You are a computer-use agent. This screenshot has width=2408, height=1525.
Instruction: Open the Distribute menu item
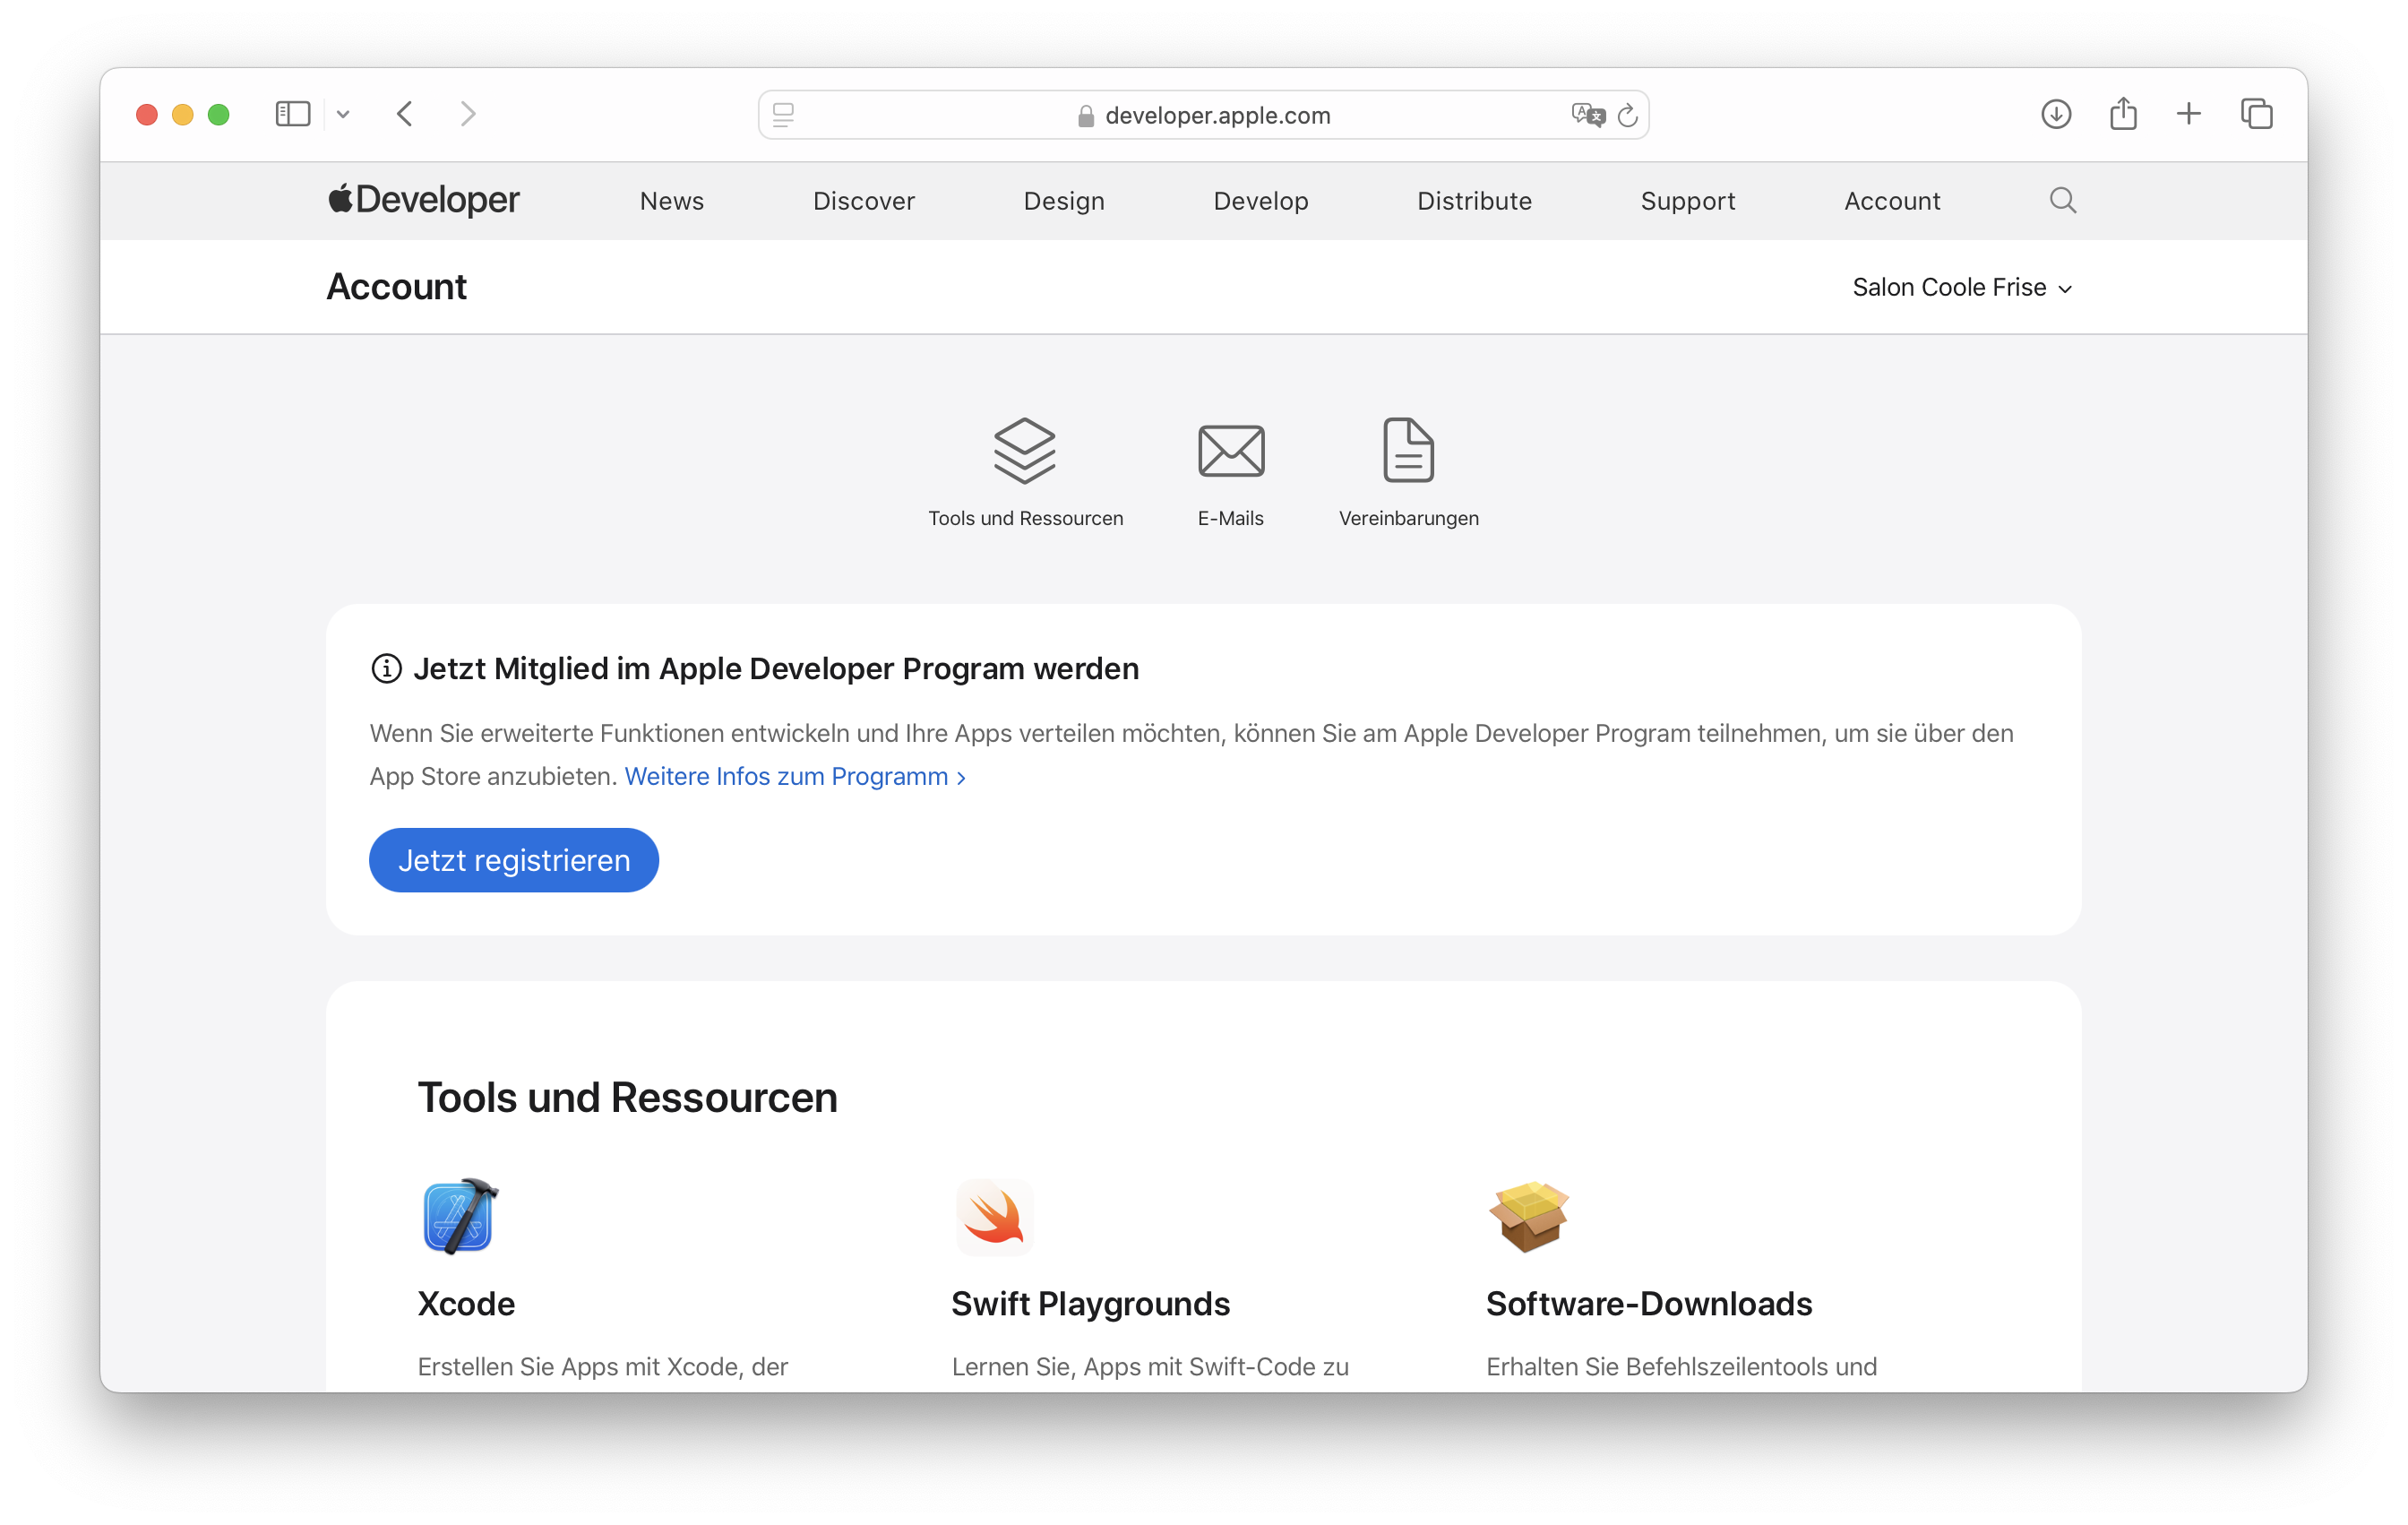(1474, 201)
